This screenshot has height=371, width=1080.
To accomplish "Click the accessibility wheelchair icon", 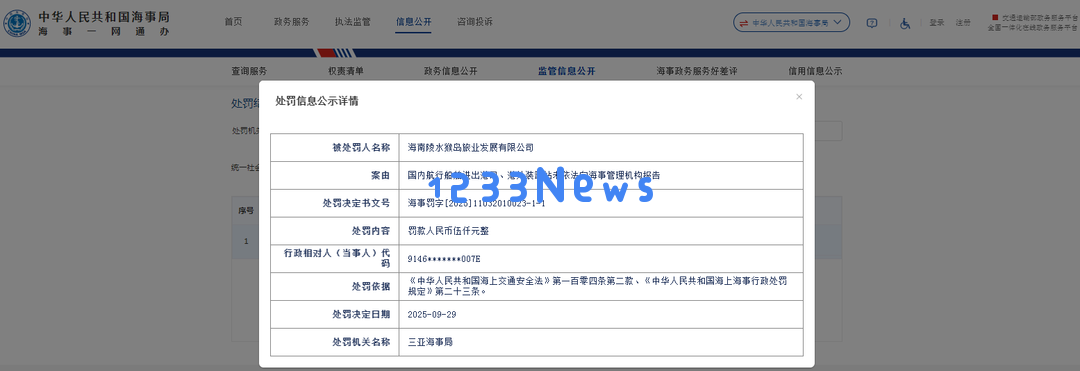I will click(905, 23).
